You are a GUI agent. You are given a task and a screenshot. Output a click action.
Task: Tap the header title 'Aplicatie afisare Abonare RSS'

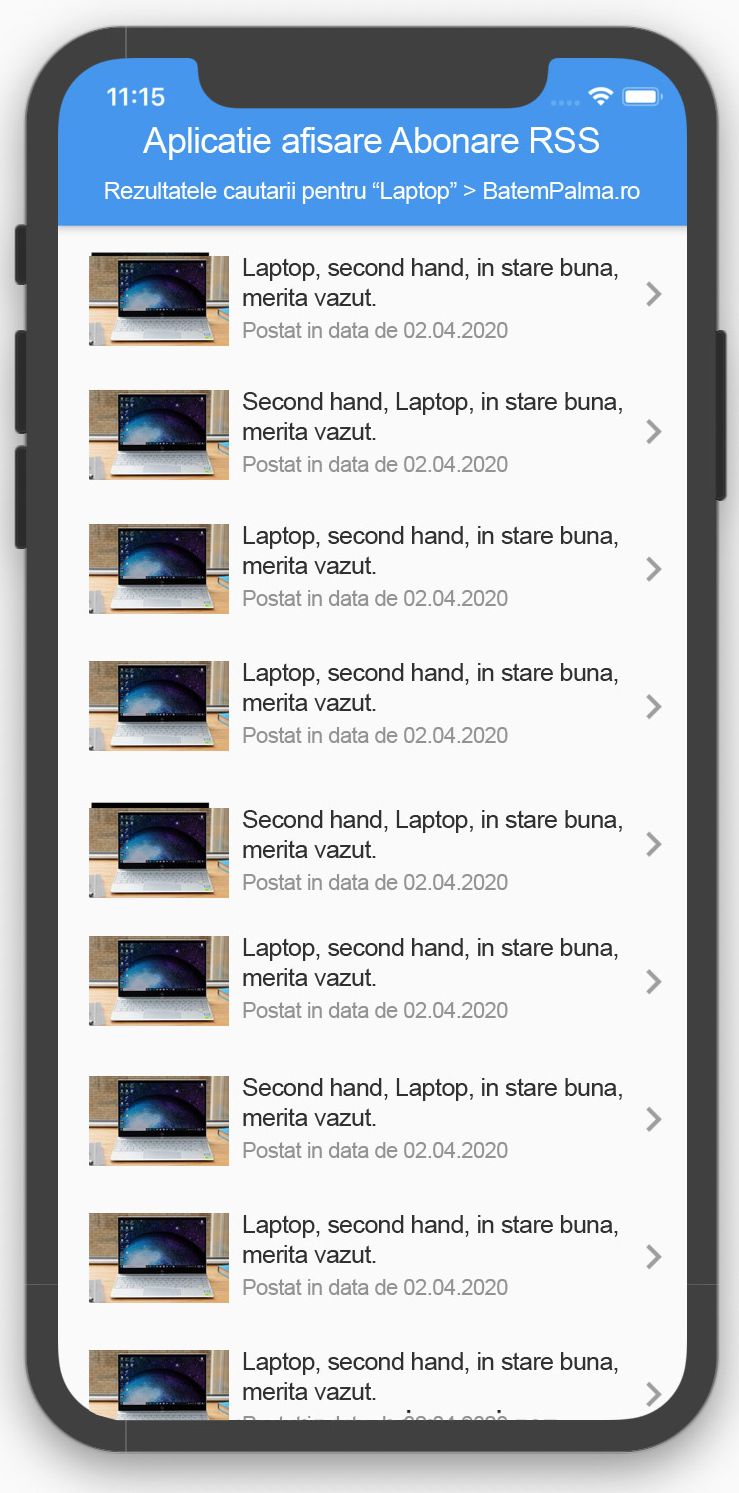pos(371,141)
